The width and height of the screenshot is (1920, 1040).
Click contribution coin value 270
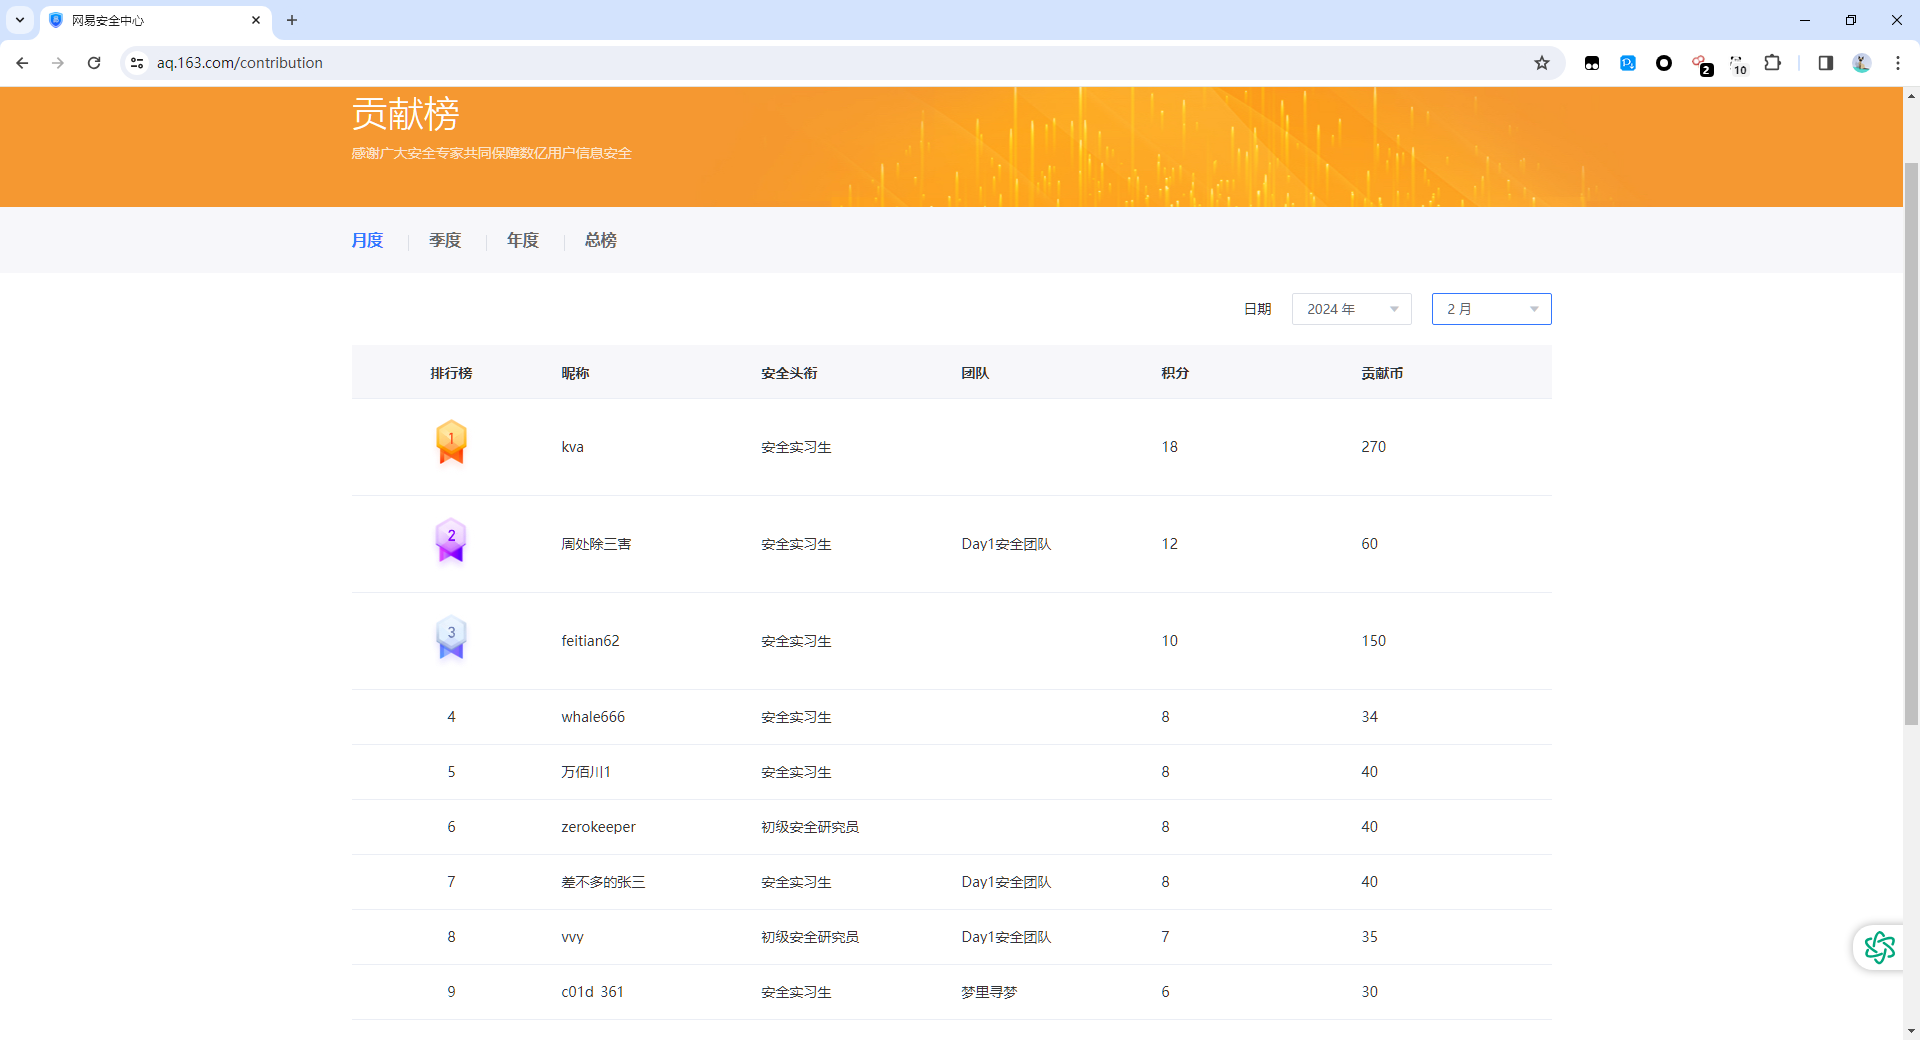(x=1373, y=447)
